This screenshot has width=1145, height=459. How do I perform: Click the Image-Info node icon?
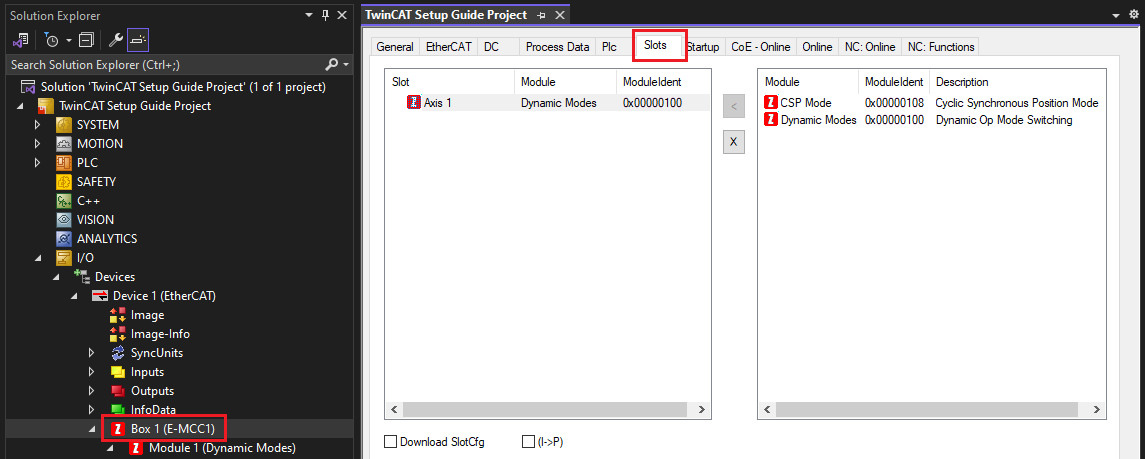pyautogui.click(x=118, y=333)
